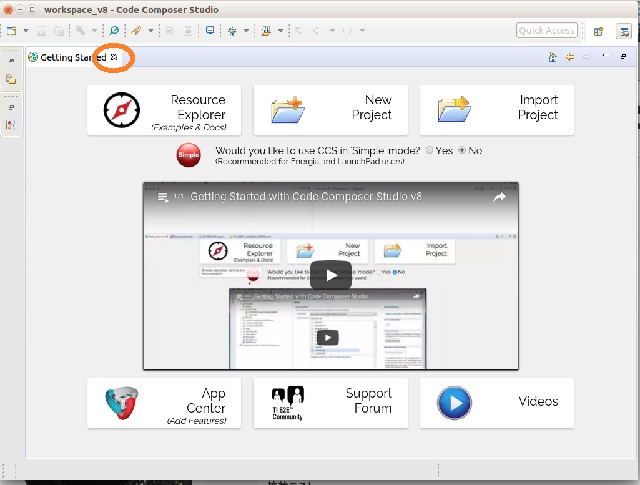The image size is (640, 485).
Task: Click the compass icon on Resource Explorer
Action: point(122,110)
